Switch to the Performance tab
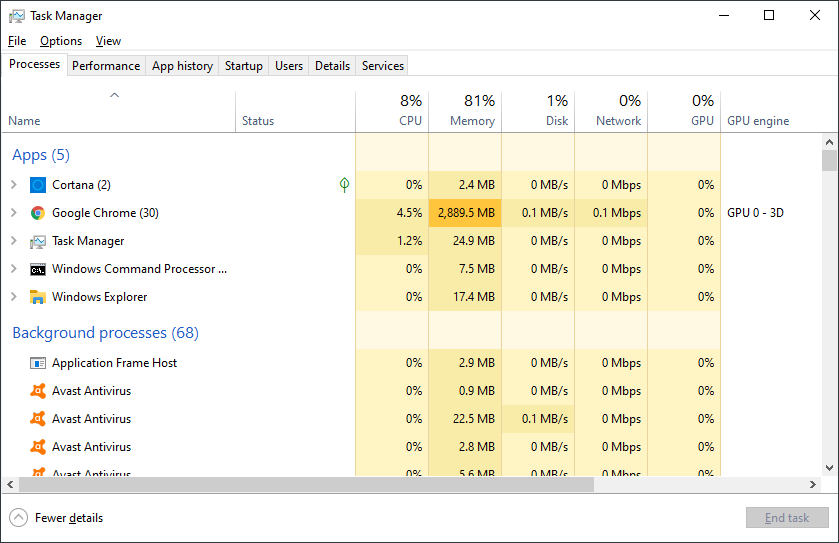Viewport: 839px width, 543px height. [106, 66]
